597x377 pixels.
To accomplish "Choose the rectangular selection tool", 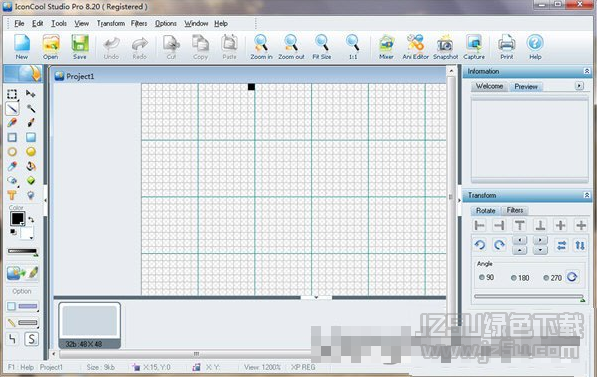I will tap(12, 94).
